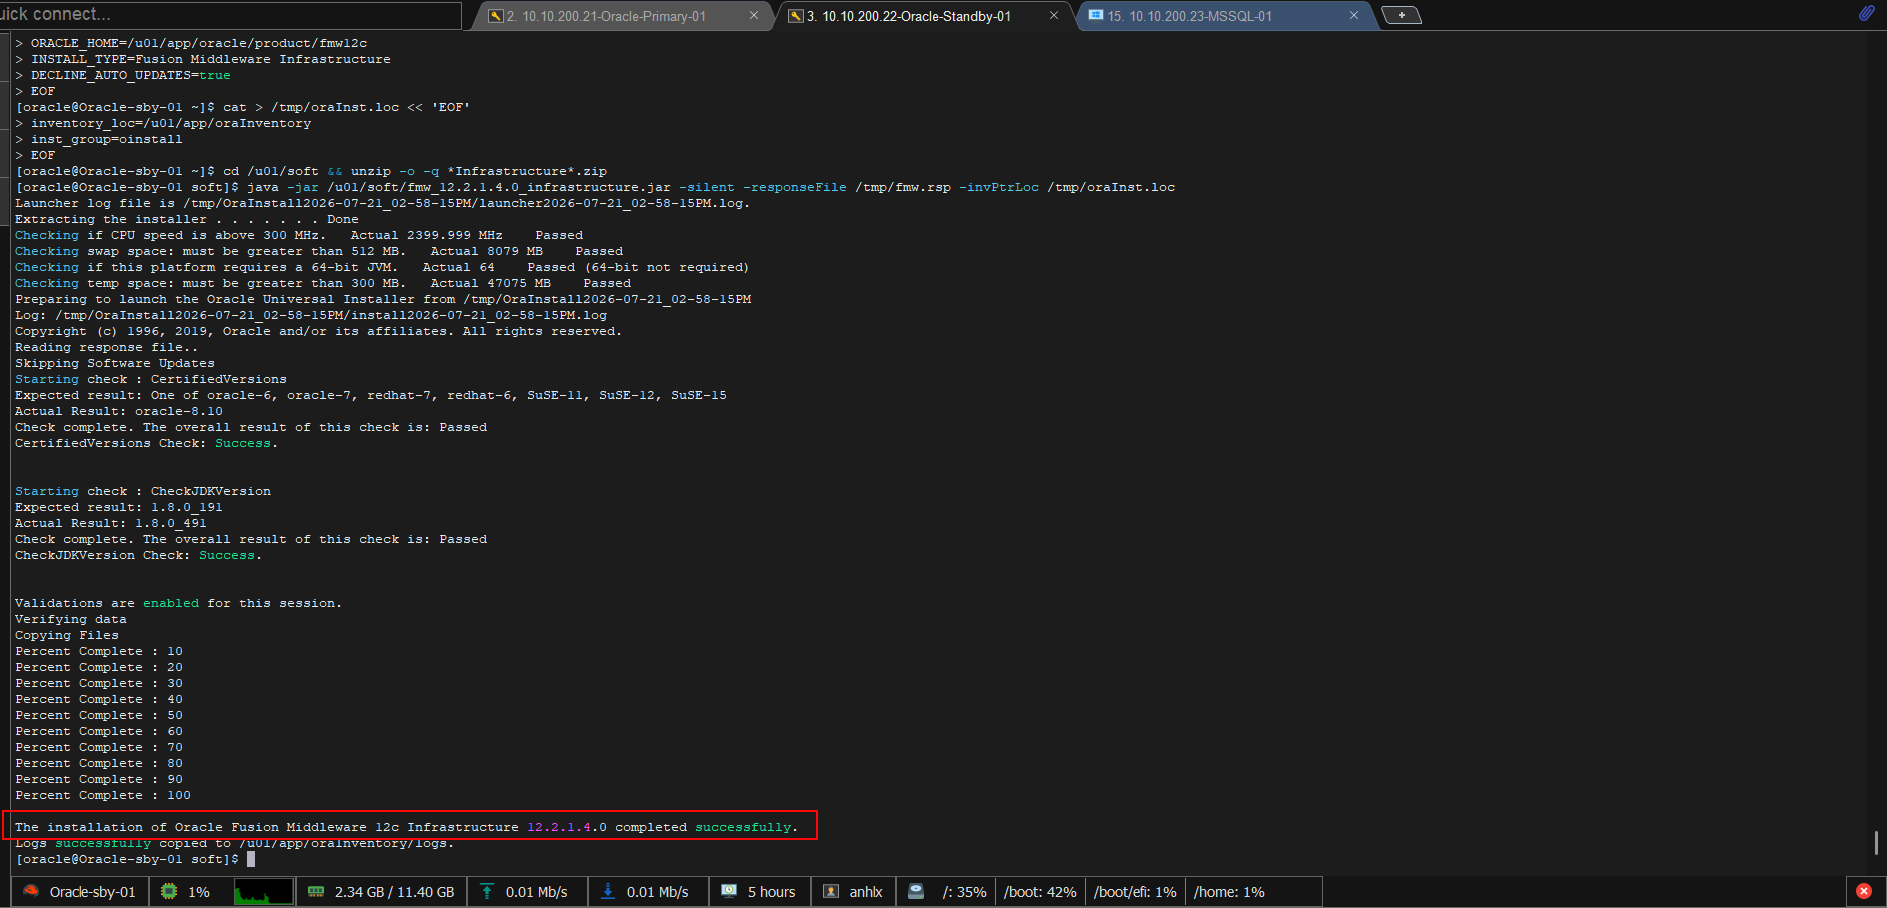Click the upload speed arrow icon
This screenshot has width=1887, height=908.
pos(487,891)
